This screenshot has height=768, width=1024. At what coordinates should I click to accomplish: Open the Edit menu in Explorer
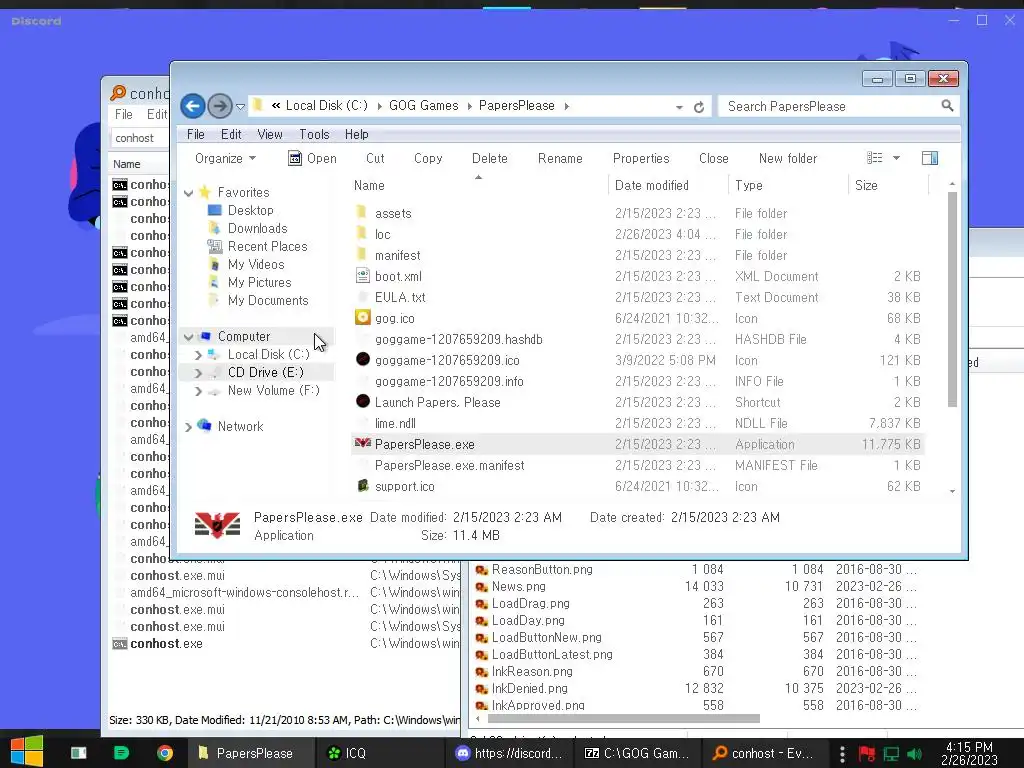[x=231, y=135]
